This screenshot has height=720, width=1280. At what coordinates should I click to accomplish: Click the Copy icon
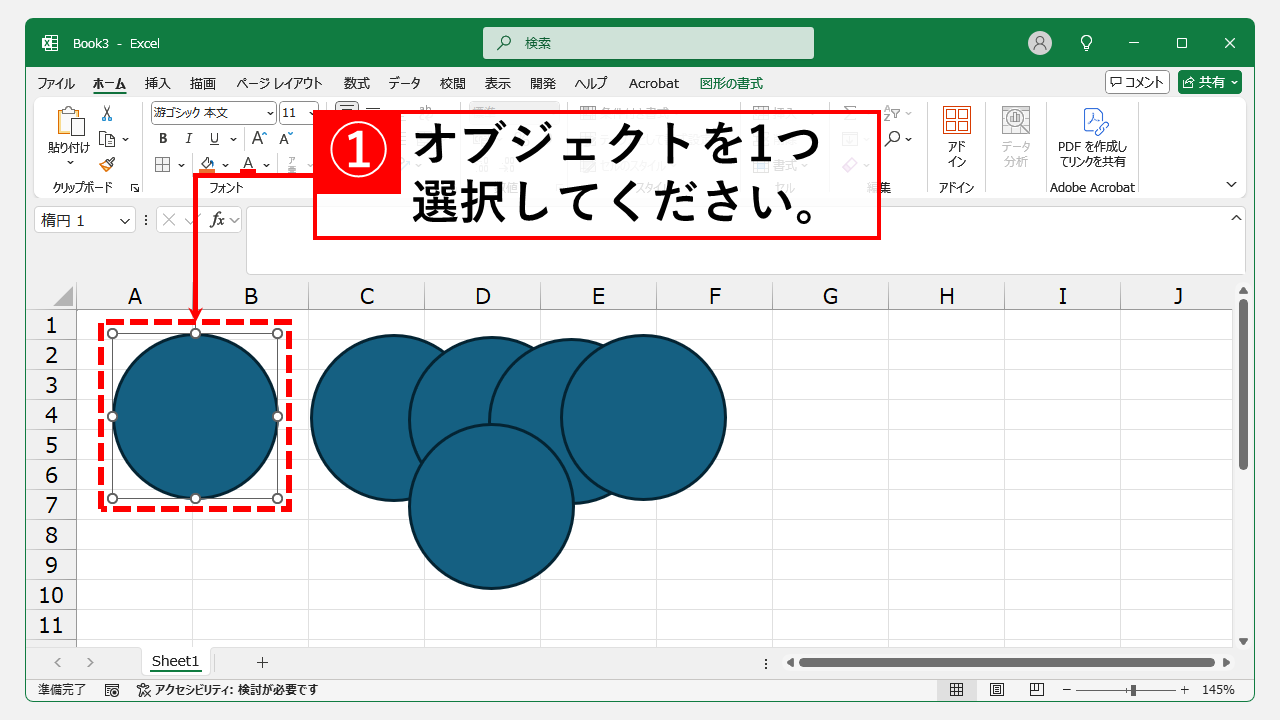[x=106, y=139]
